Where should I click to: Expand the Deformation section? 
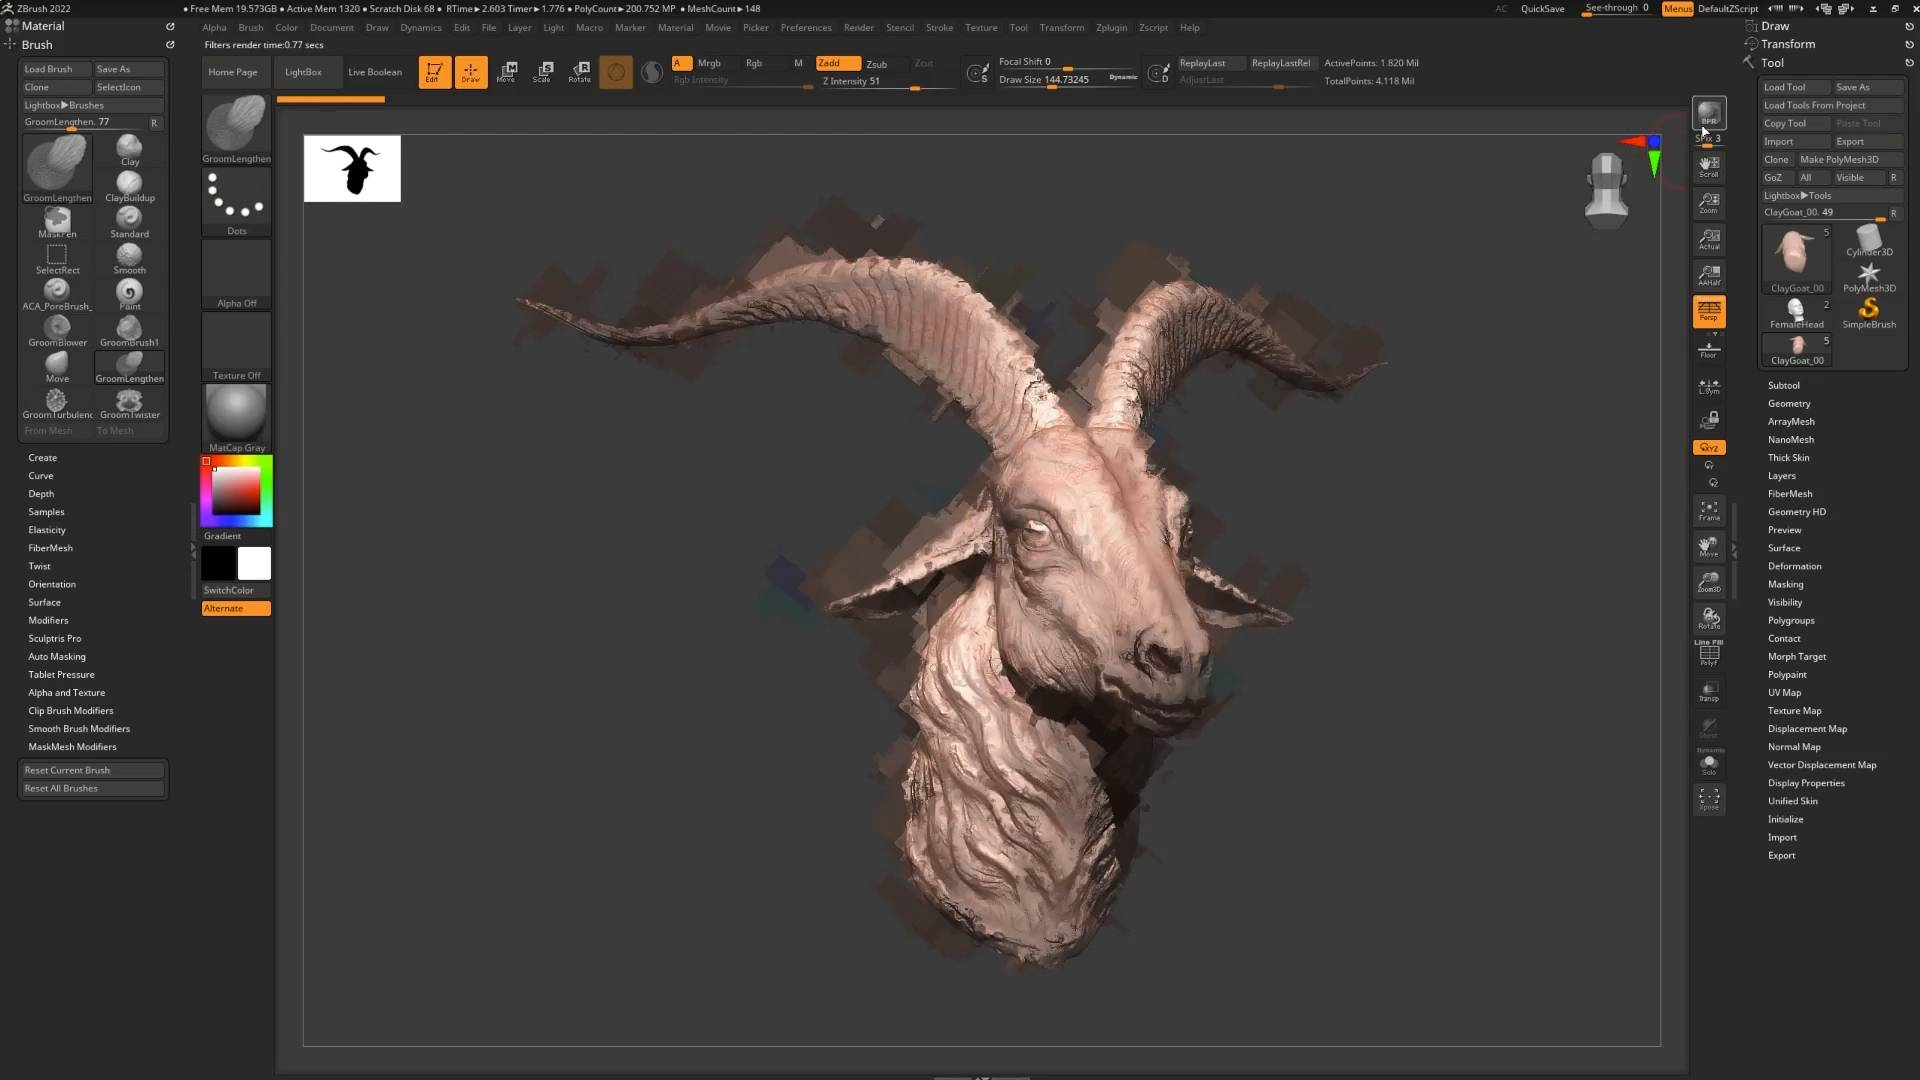click(x=1794, y=567)
